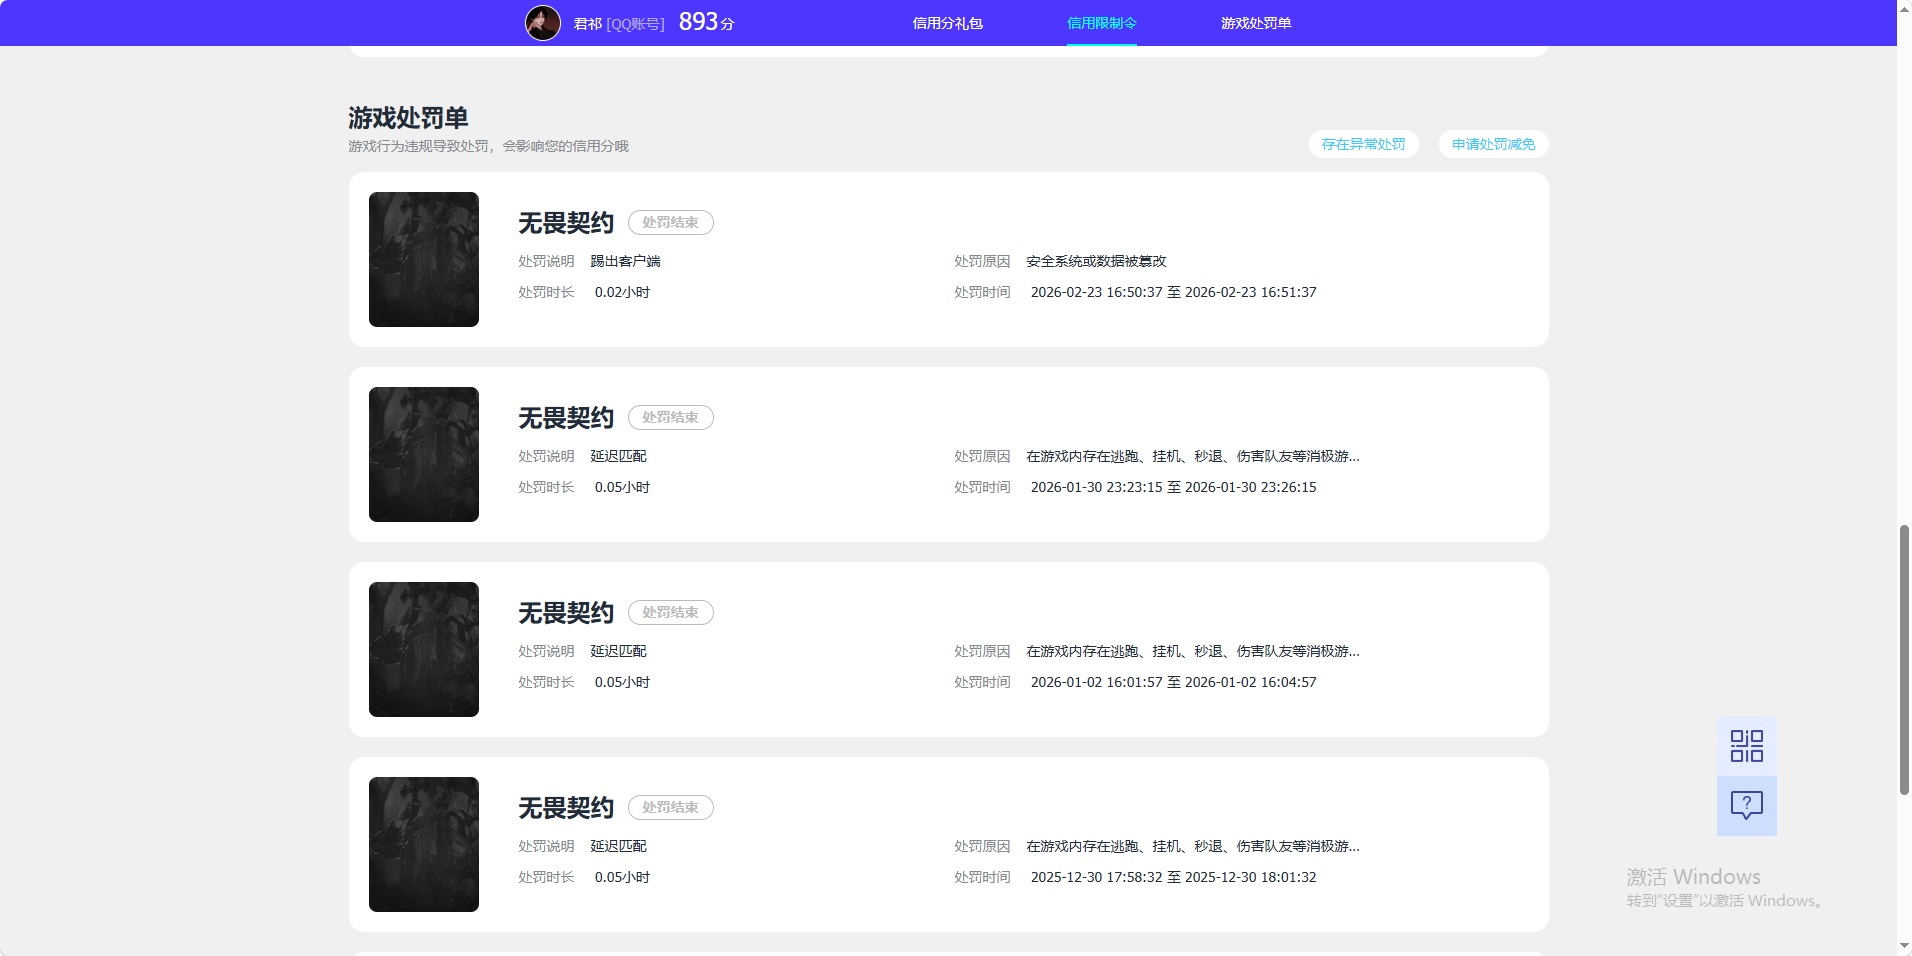Open the 游戏处罚单 tab
This screenshot has height=956, width=1912.
1254,22
